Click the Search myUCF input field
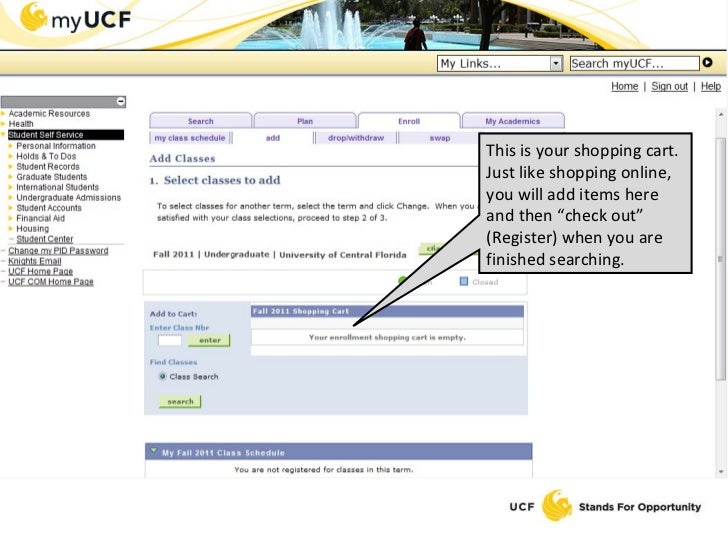The image size is (728, 546). point(634,63)
